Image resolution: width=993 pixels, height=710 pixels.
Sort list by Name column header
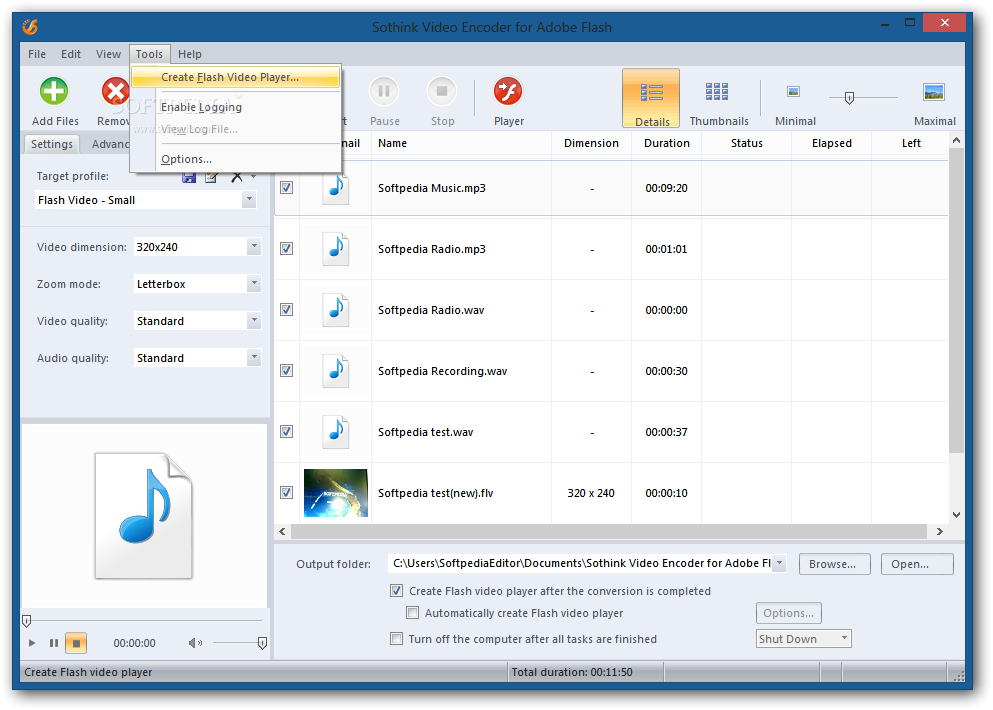pos(461,143)
